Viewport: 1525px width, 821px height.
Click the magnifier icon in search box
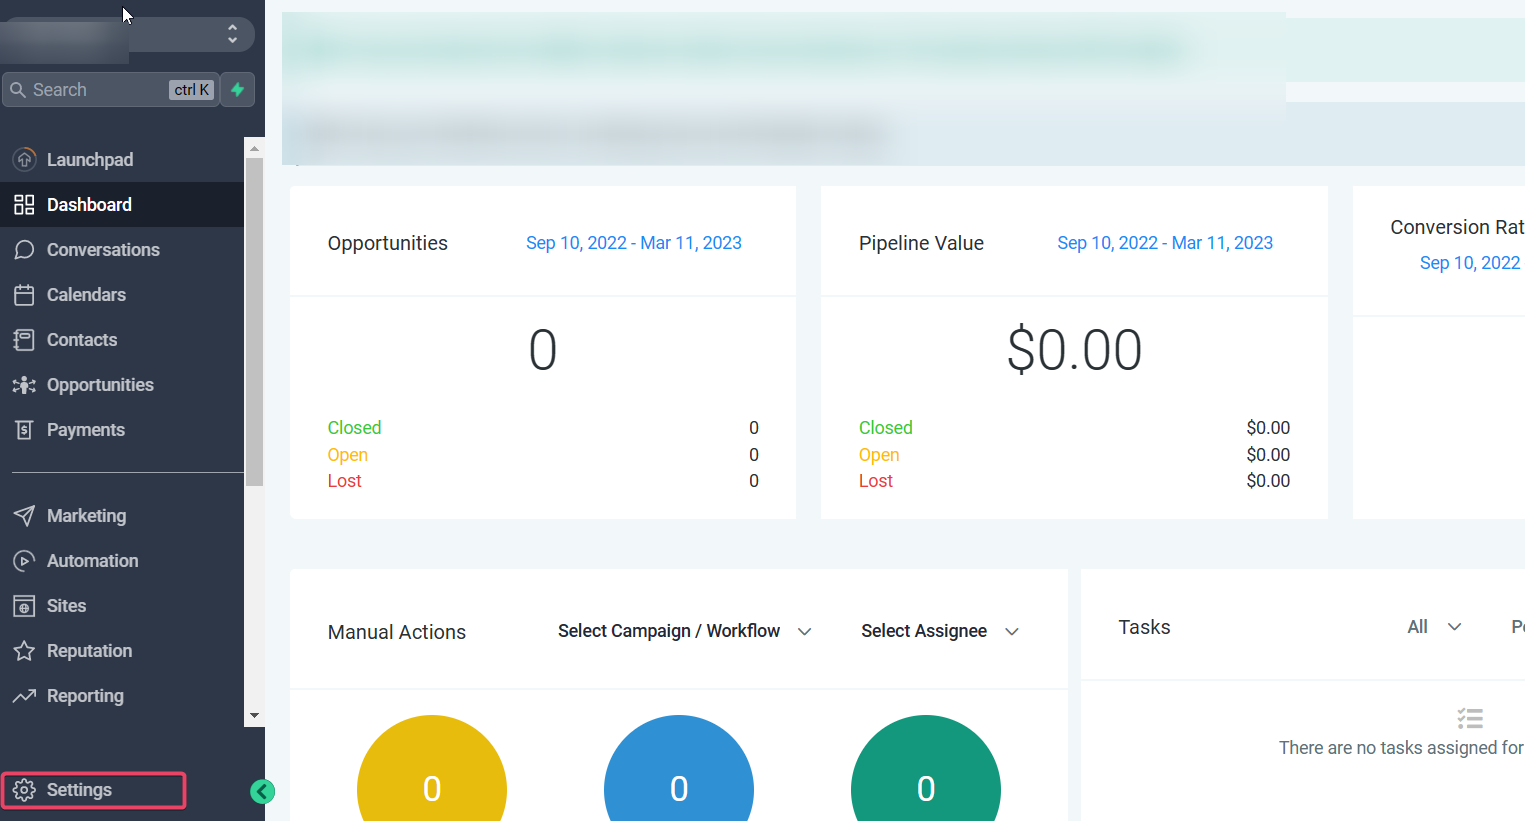click(17, 90)
